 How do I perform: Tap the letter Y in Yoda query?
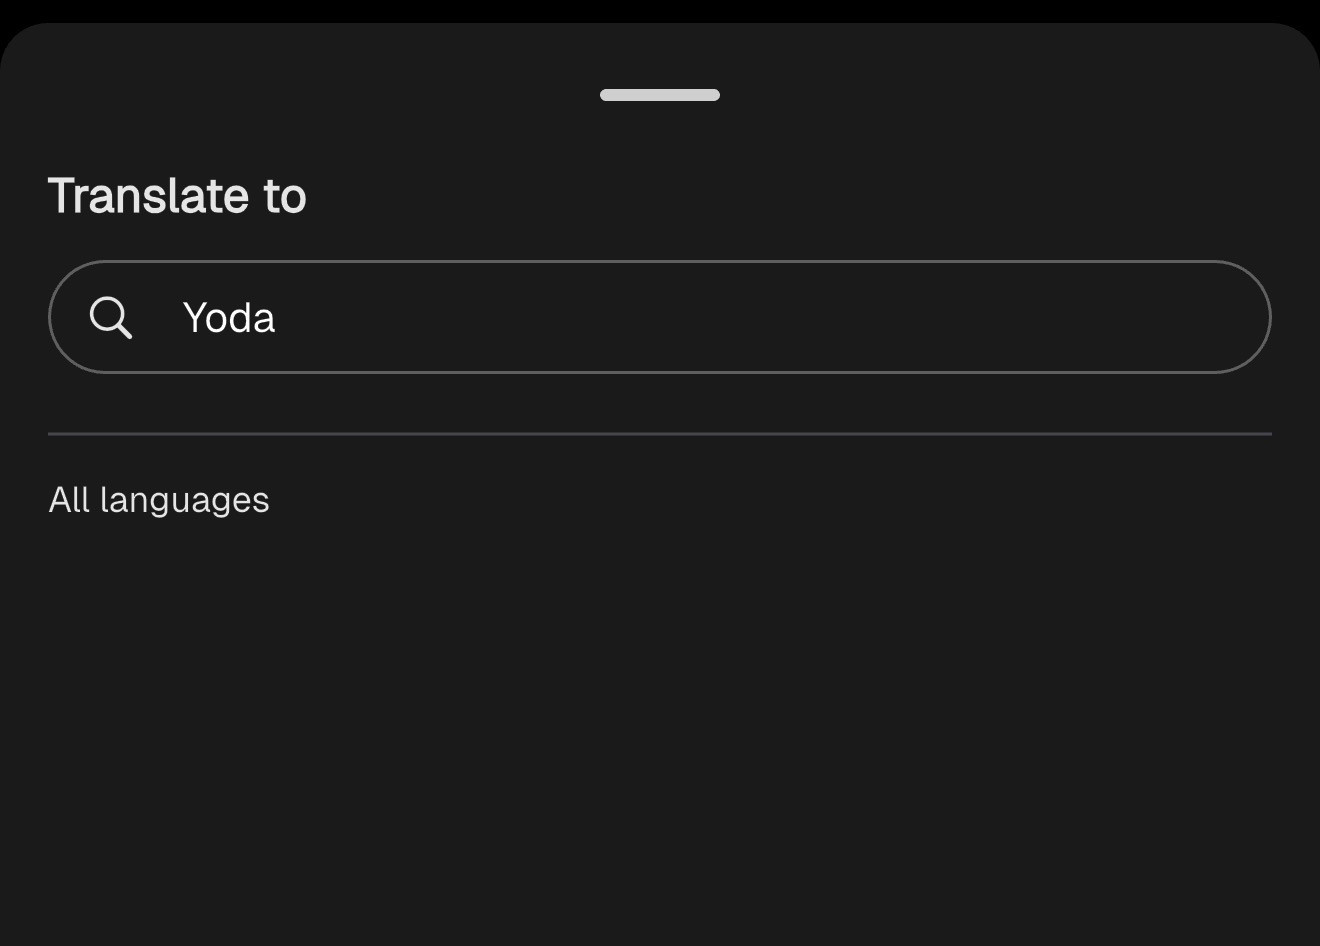pos(194,318)
